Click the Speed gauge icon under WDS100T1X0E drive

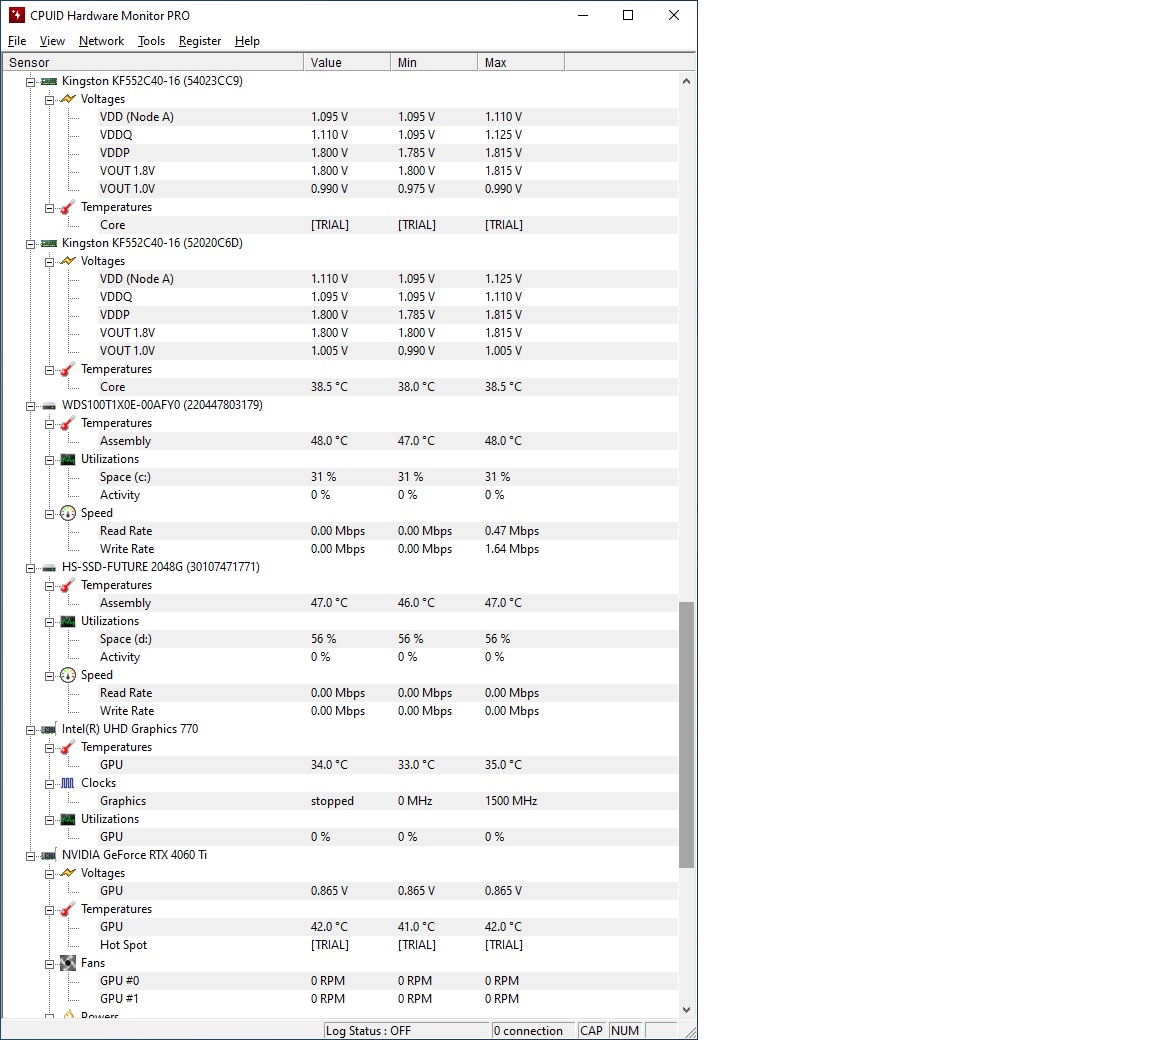click(x=68, y=513)
